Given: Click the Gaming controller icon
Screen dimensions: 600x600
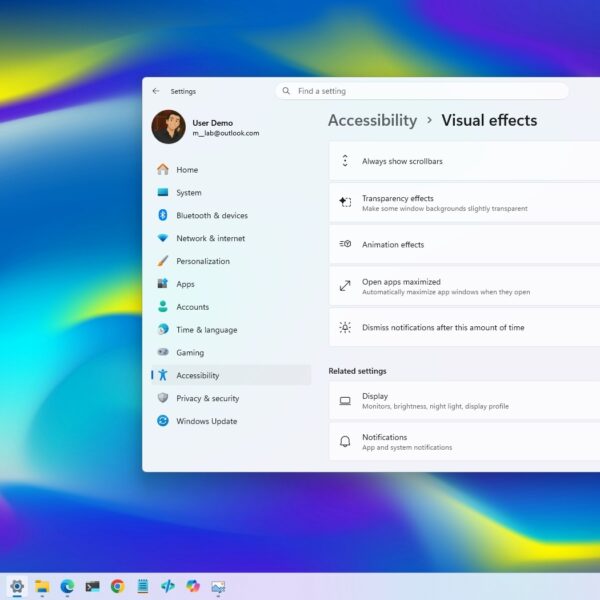Looking at the screenshot, I should pyautogui.click(x=163, y=352).
